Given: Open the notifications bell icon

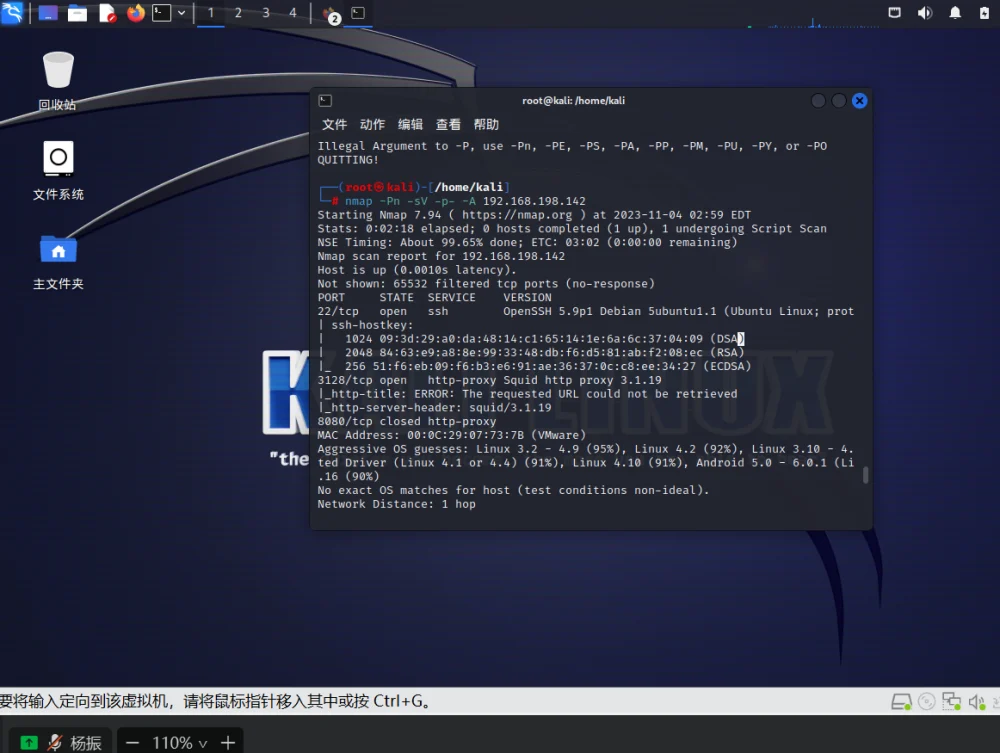Looking at the screenshot, I should pos(955,13).
